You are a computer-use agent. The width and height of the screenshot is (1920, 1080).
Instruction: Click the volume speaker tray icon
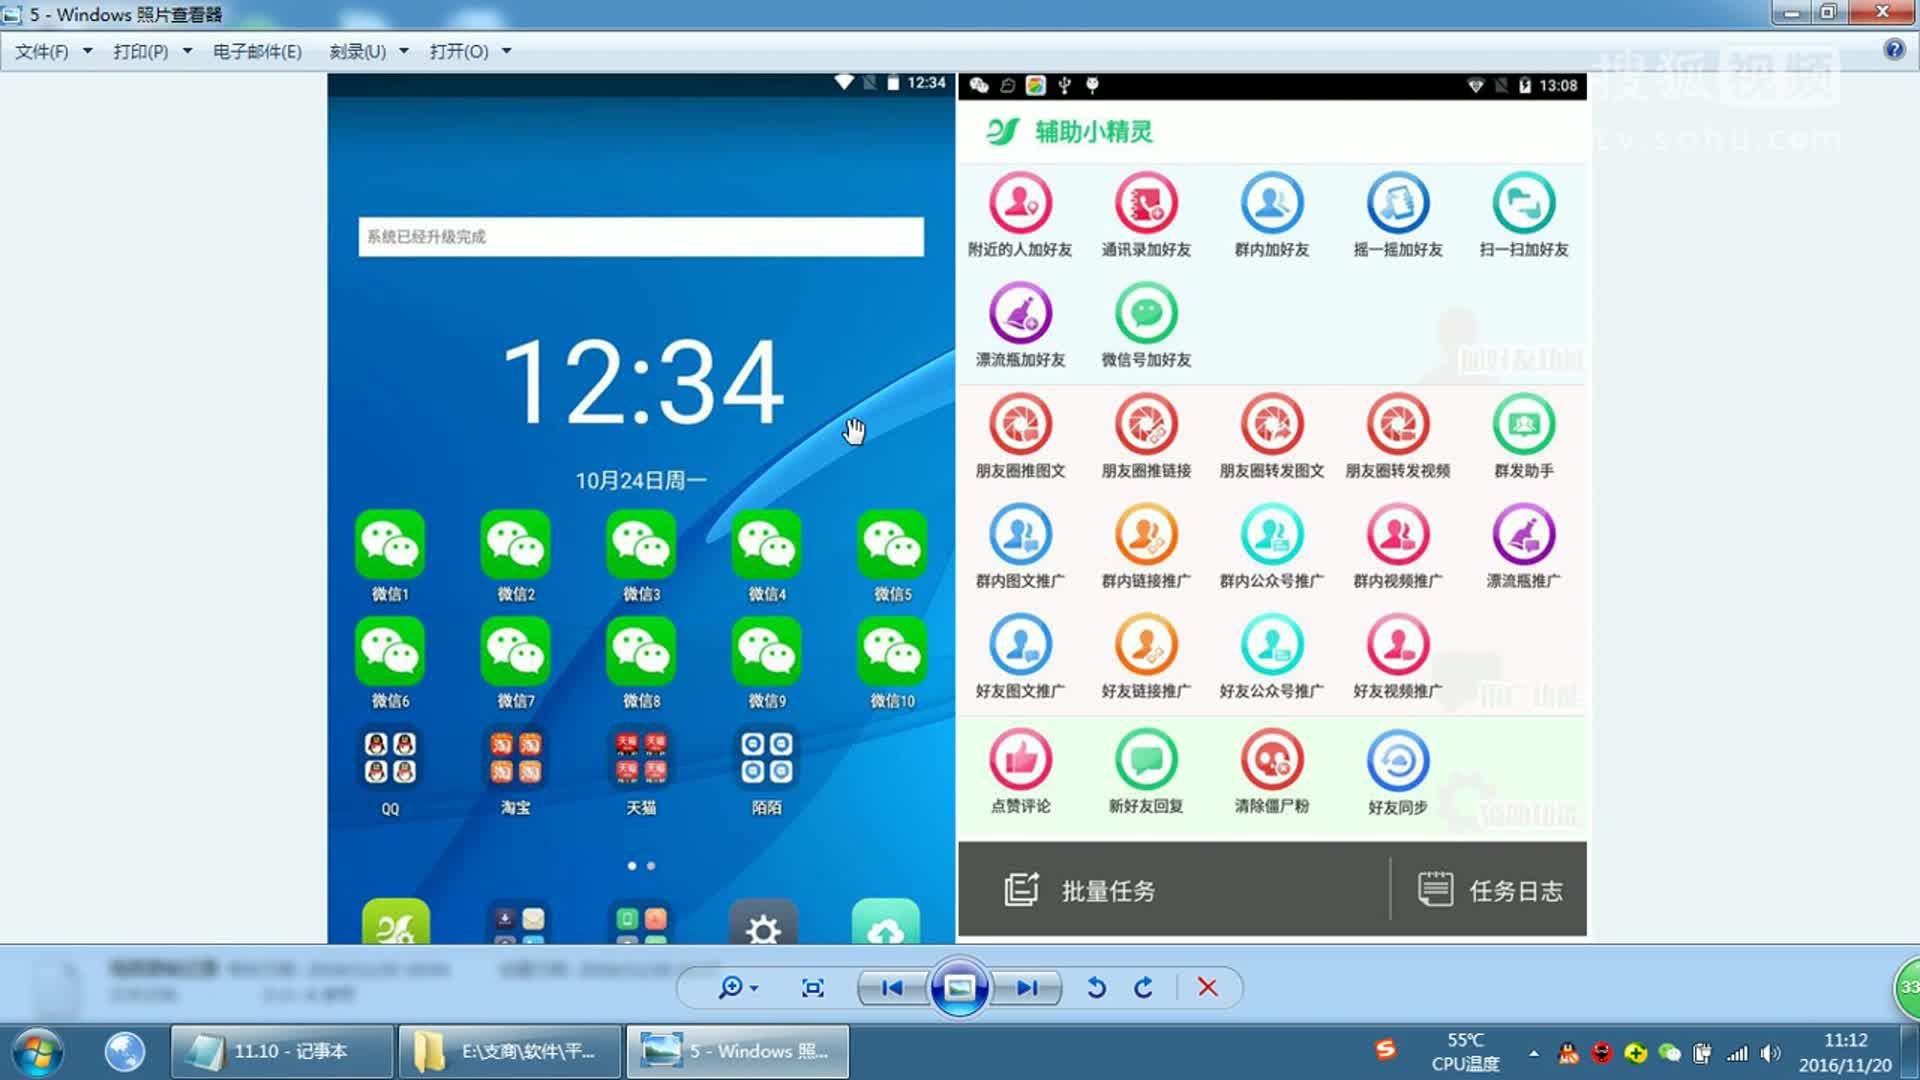click(x=1770, y=1053)
